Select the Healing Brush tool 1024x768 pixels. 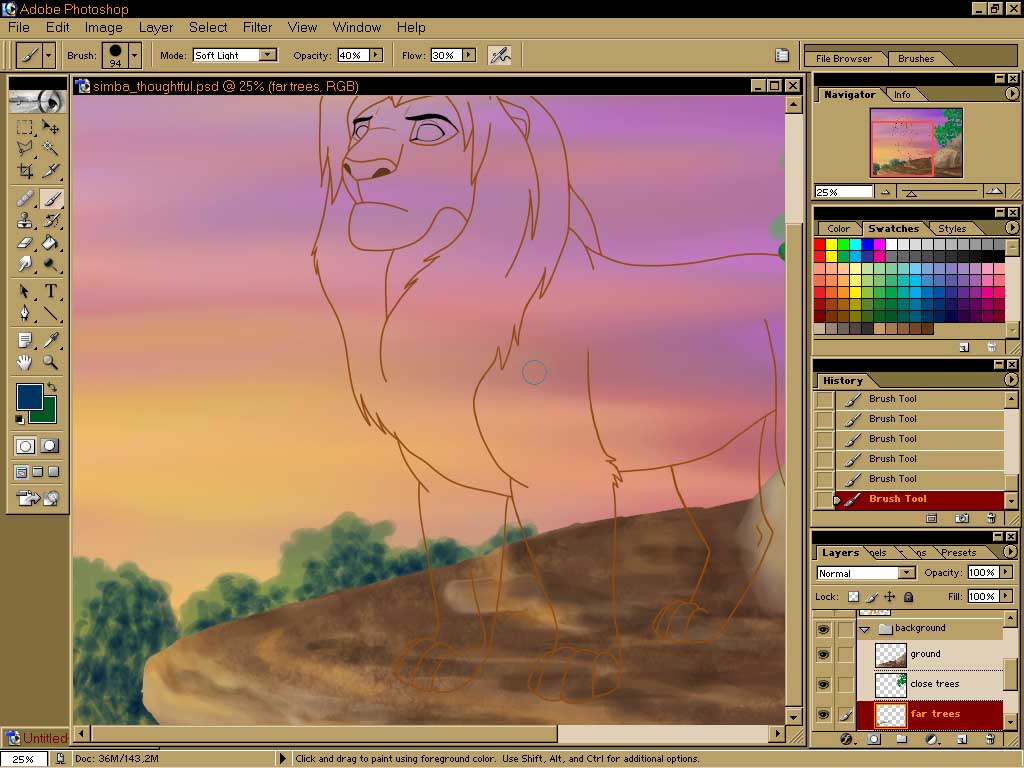(25, 198)
